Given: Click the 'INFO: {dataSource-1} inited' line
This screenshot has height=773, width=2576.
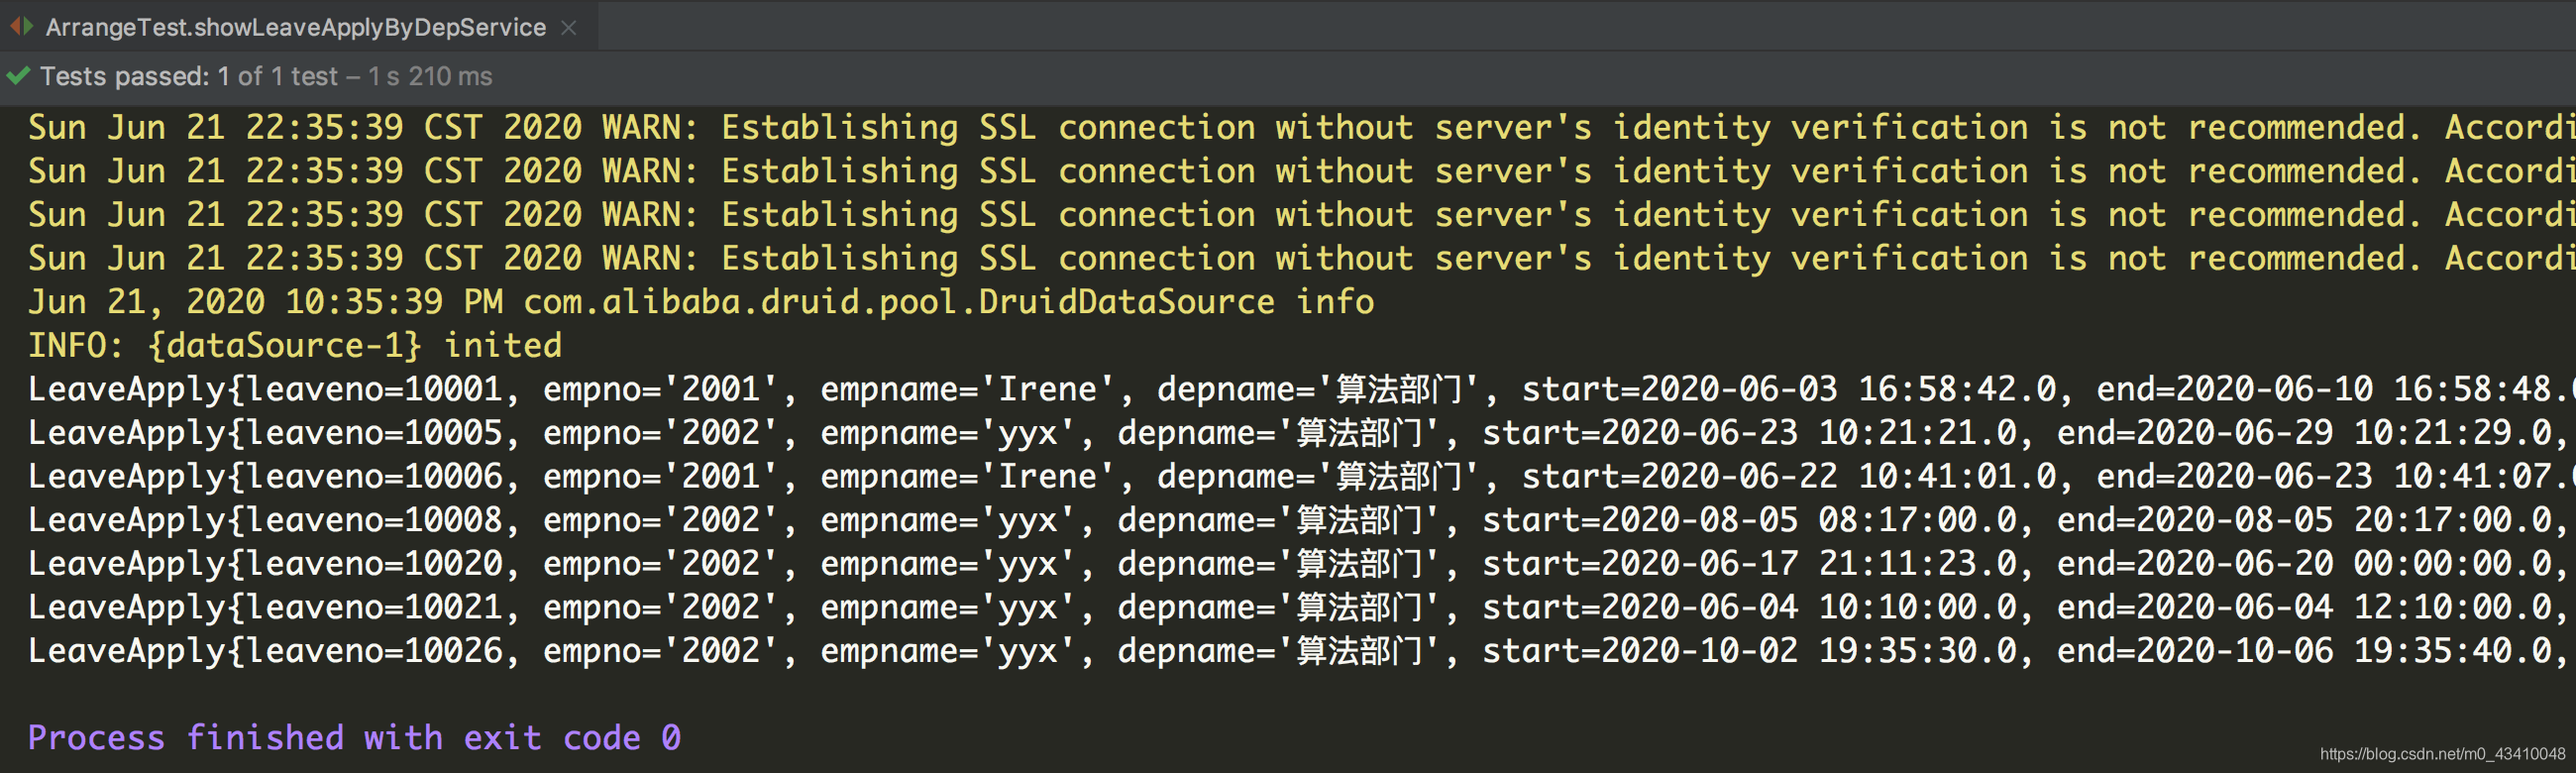Looking at the screenshot, I should click(x=295, y=346).
